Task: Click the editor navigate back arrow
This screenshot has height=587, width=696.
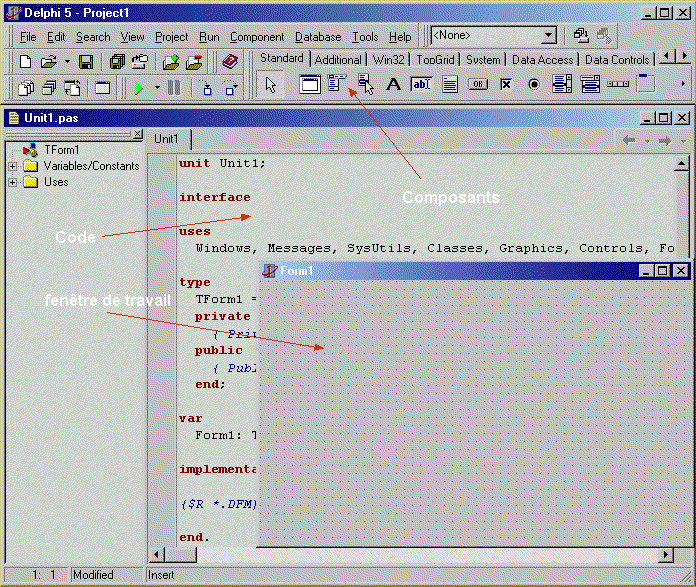Action: pos(629,141)
